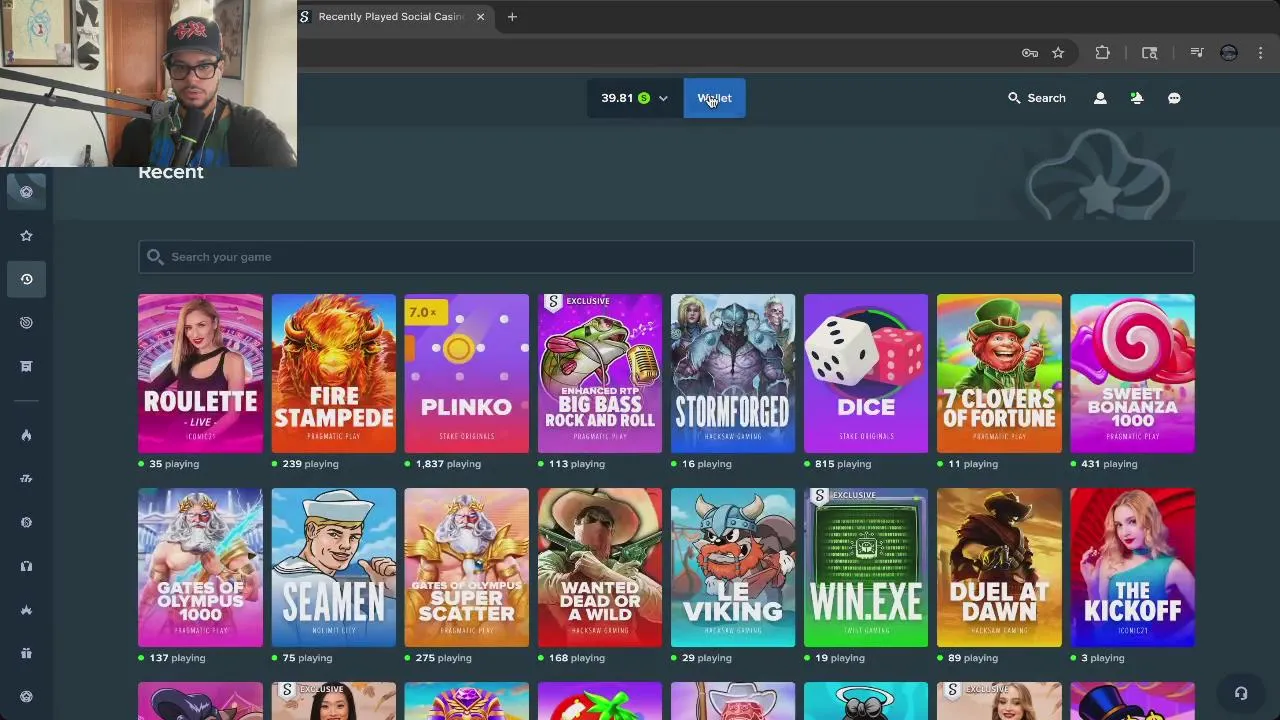Open the Stormforged game
Image resolution: width=1280 pixels, height=720 pixels.
click(x=733, y=373)
